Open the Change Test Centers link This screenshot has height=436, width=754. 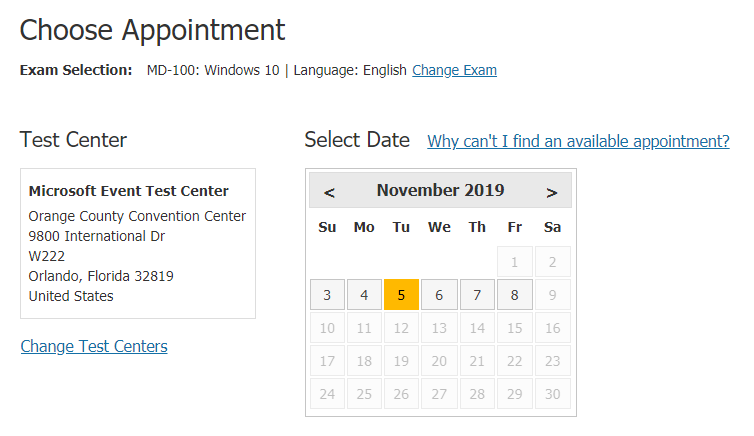94,346
